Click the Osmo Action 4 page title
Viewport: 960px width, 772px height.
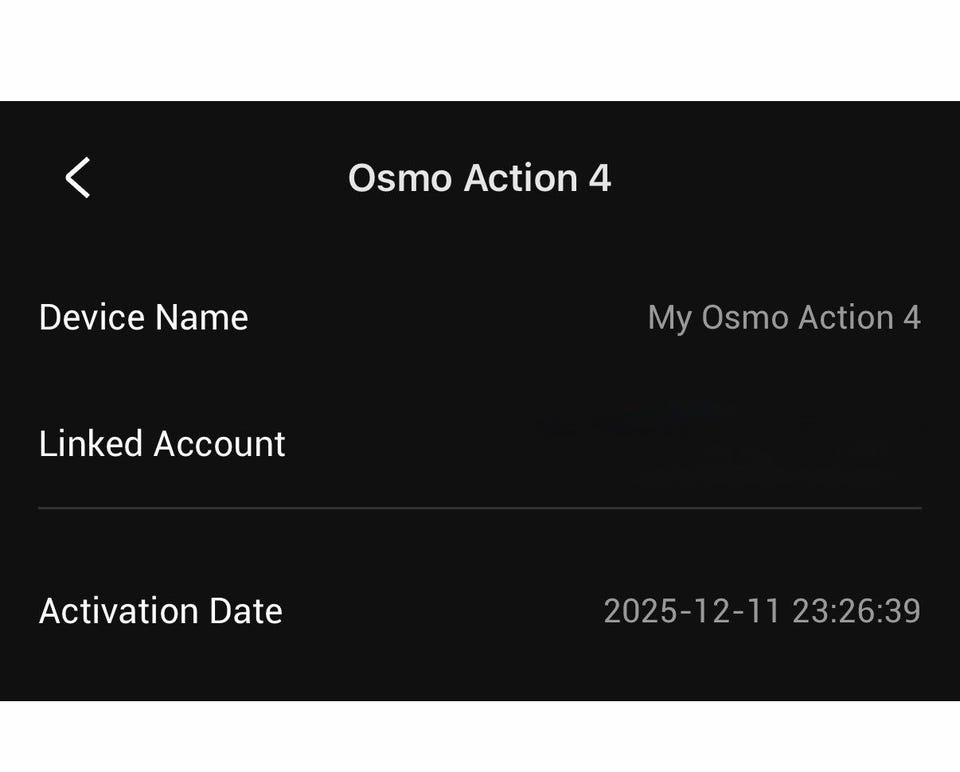tap(479, 178)
